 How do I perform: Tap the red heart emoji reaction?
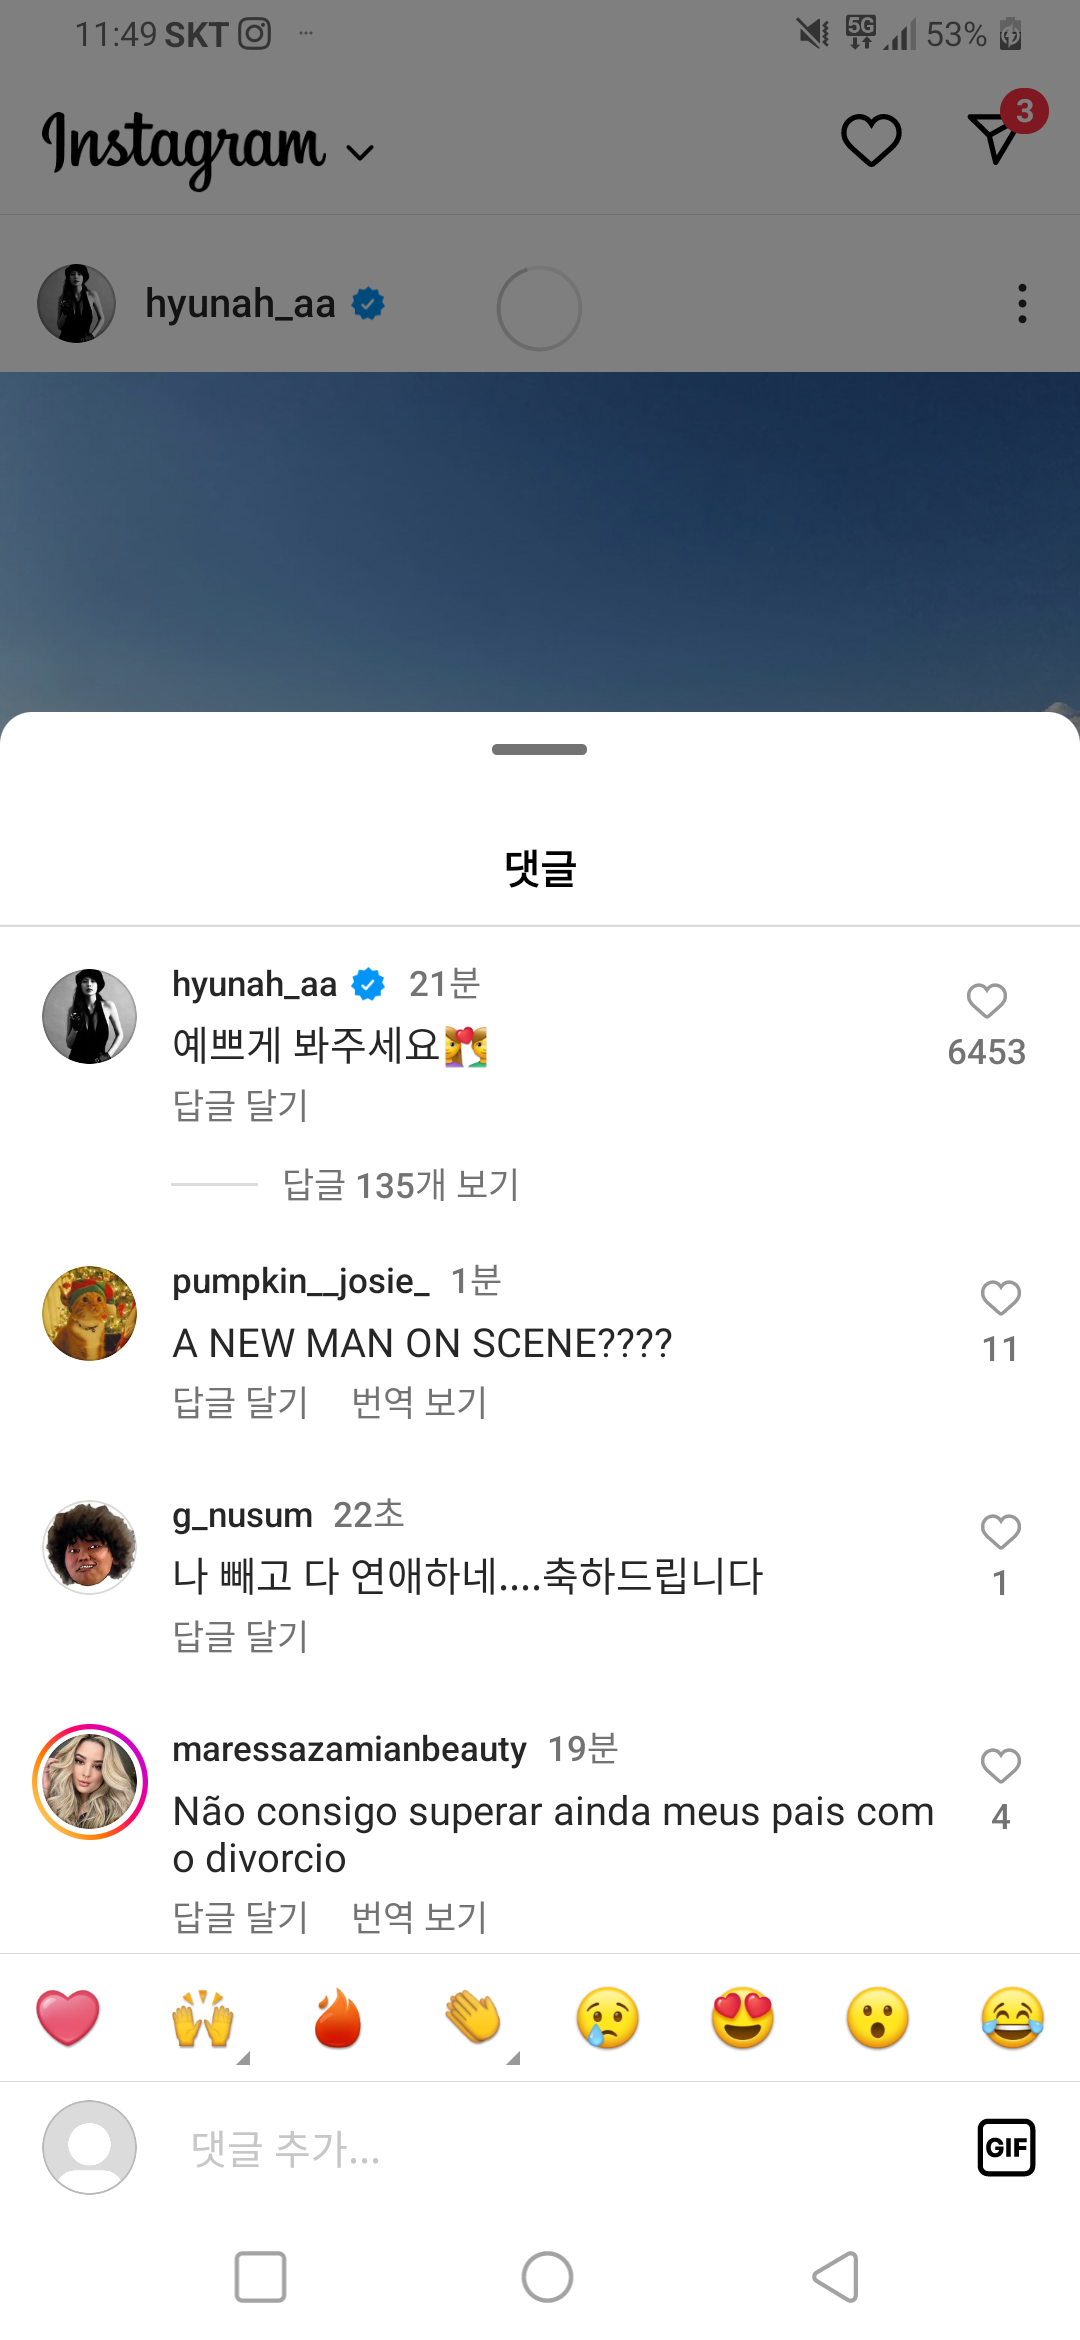tap(68, 2018)
